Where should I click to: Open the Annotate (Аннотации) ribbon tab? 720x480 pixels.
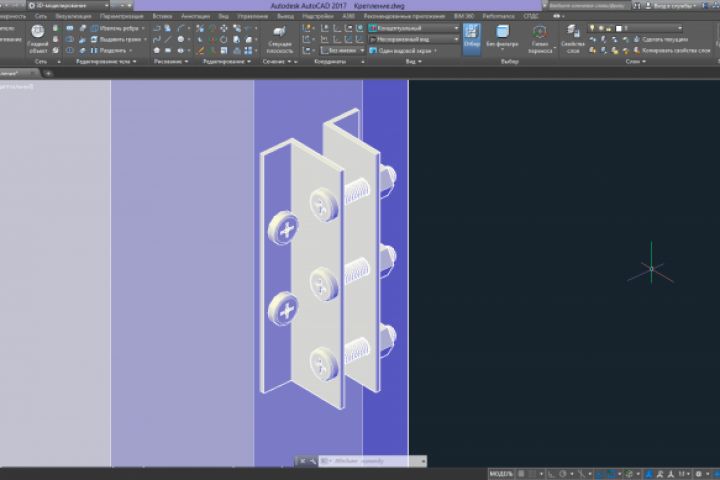pyautogui.click(x=196, y=16)
